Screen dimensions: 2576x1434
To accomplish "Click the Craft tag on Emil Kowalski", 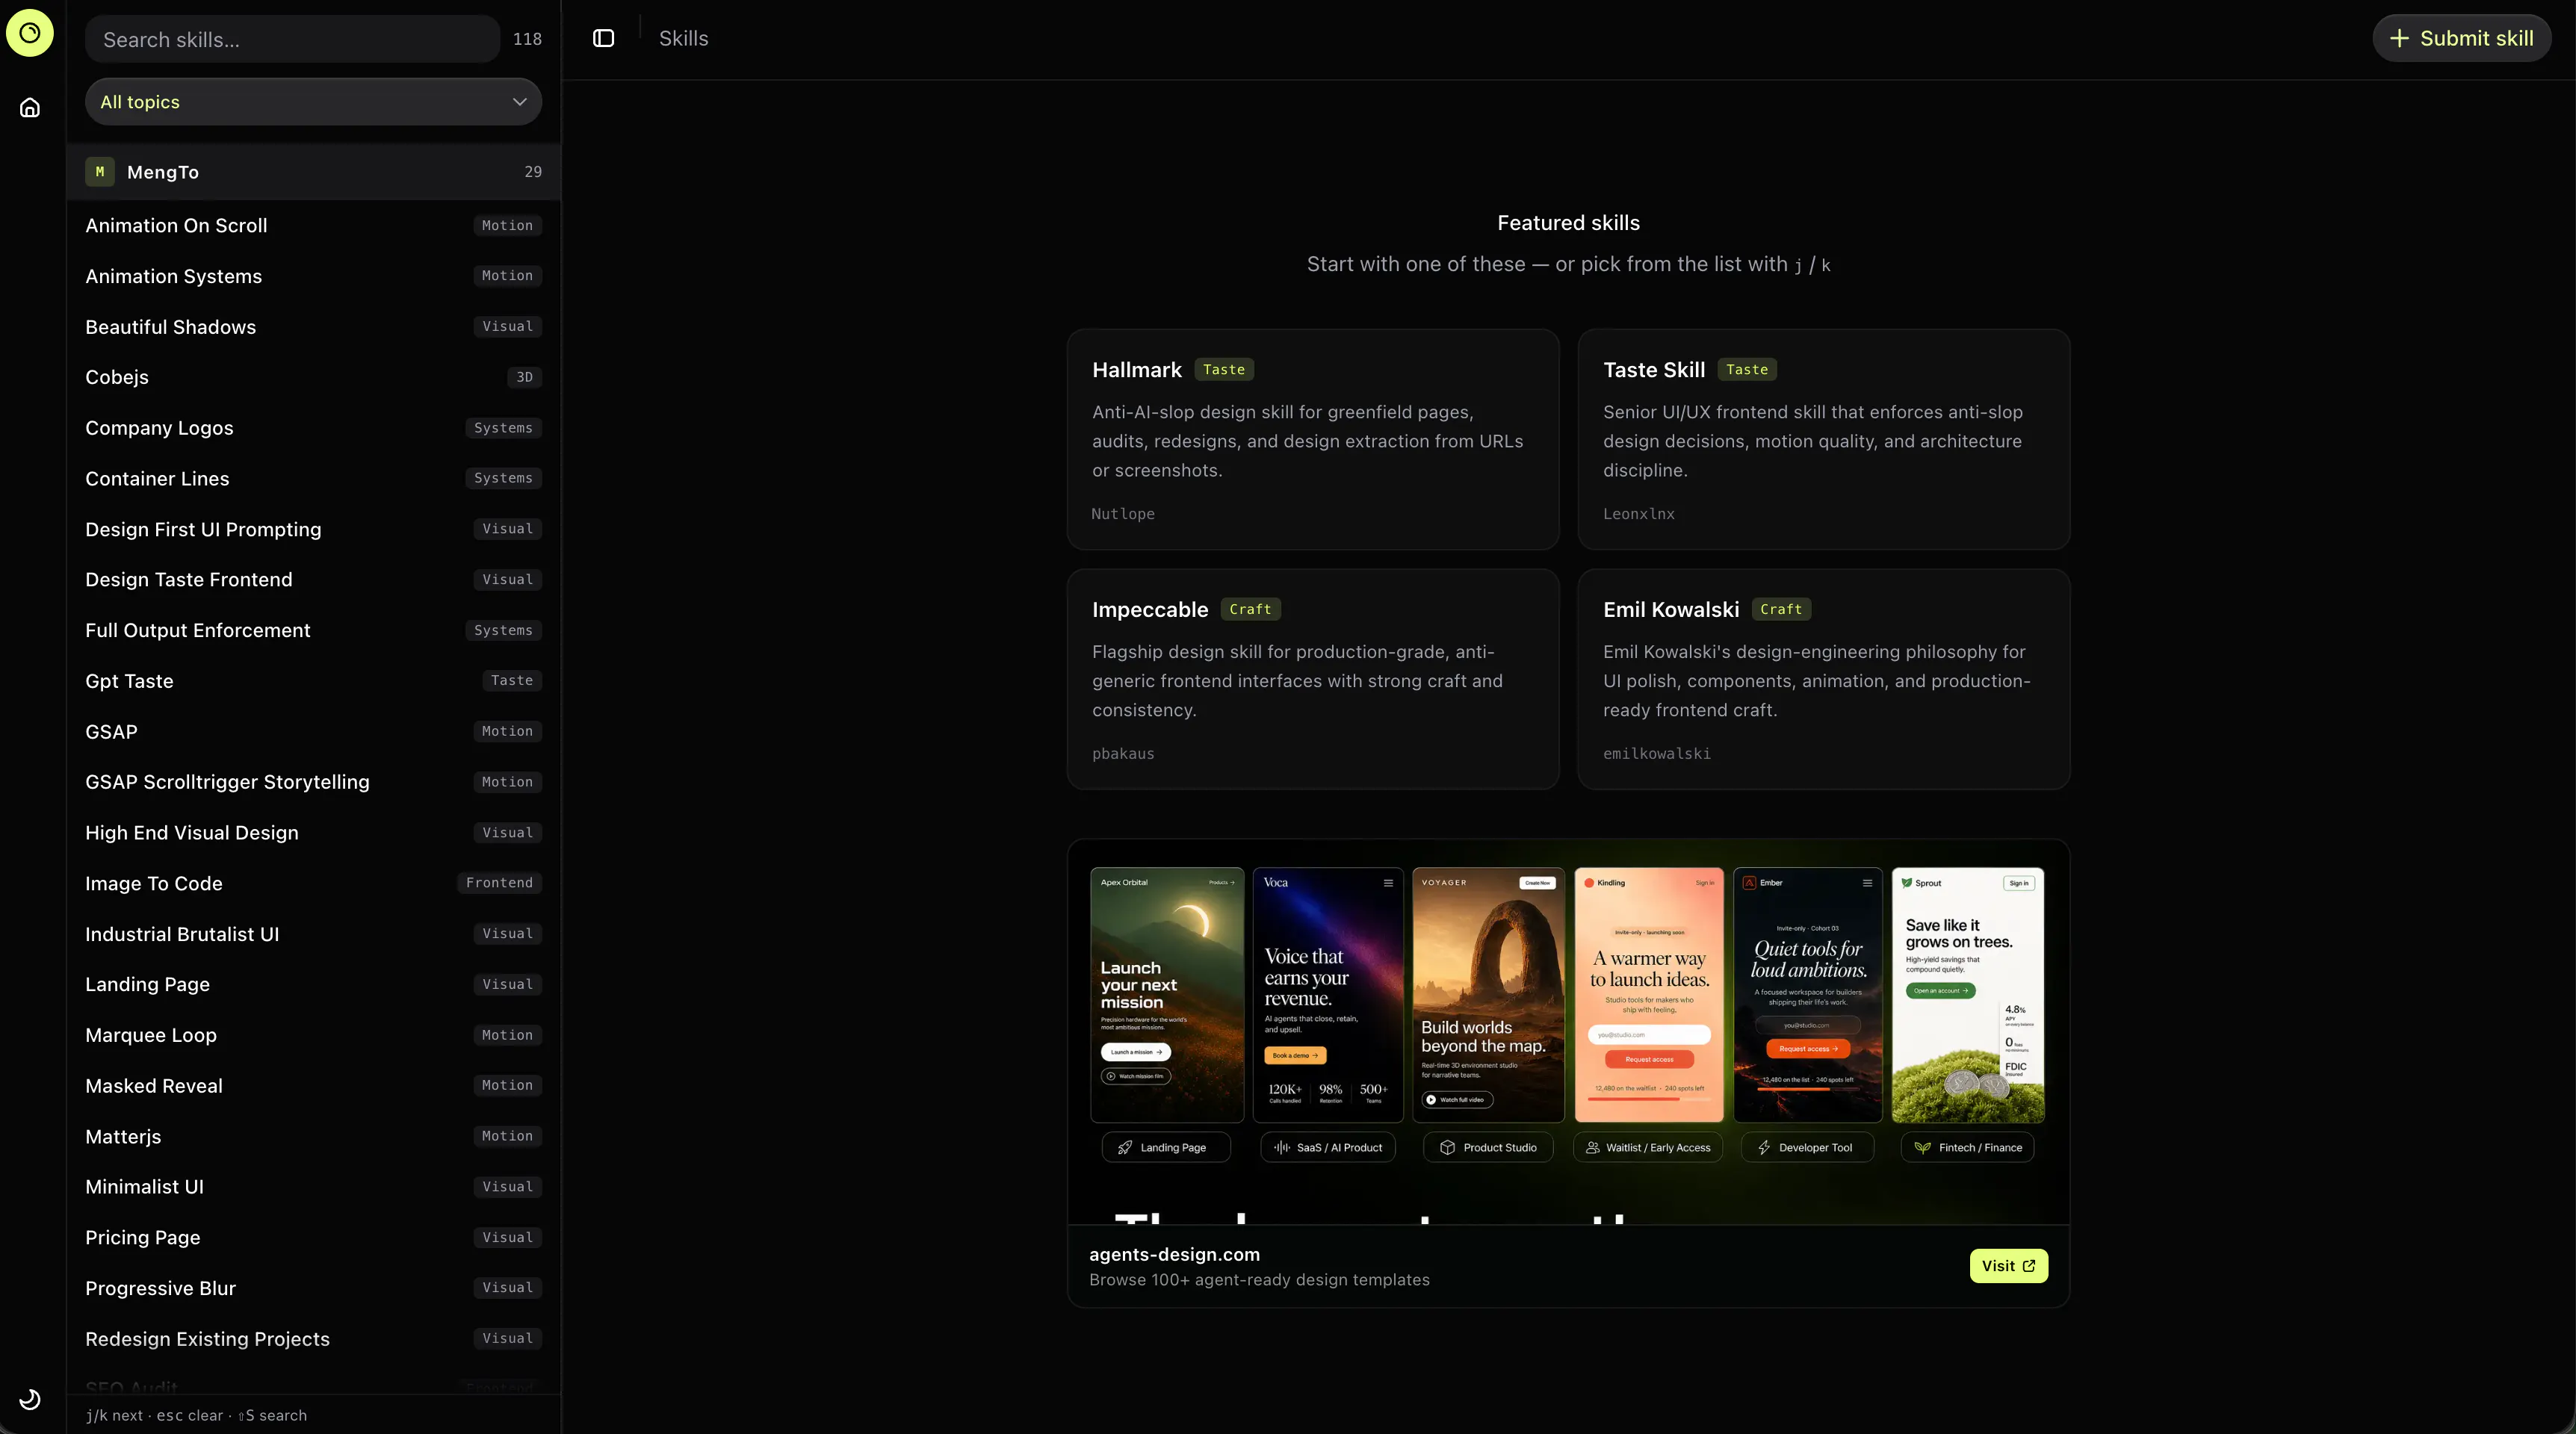I will 1781,609.
